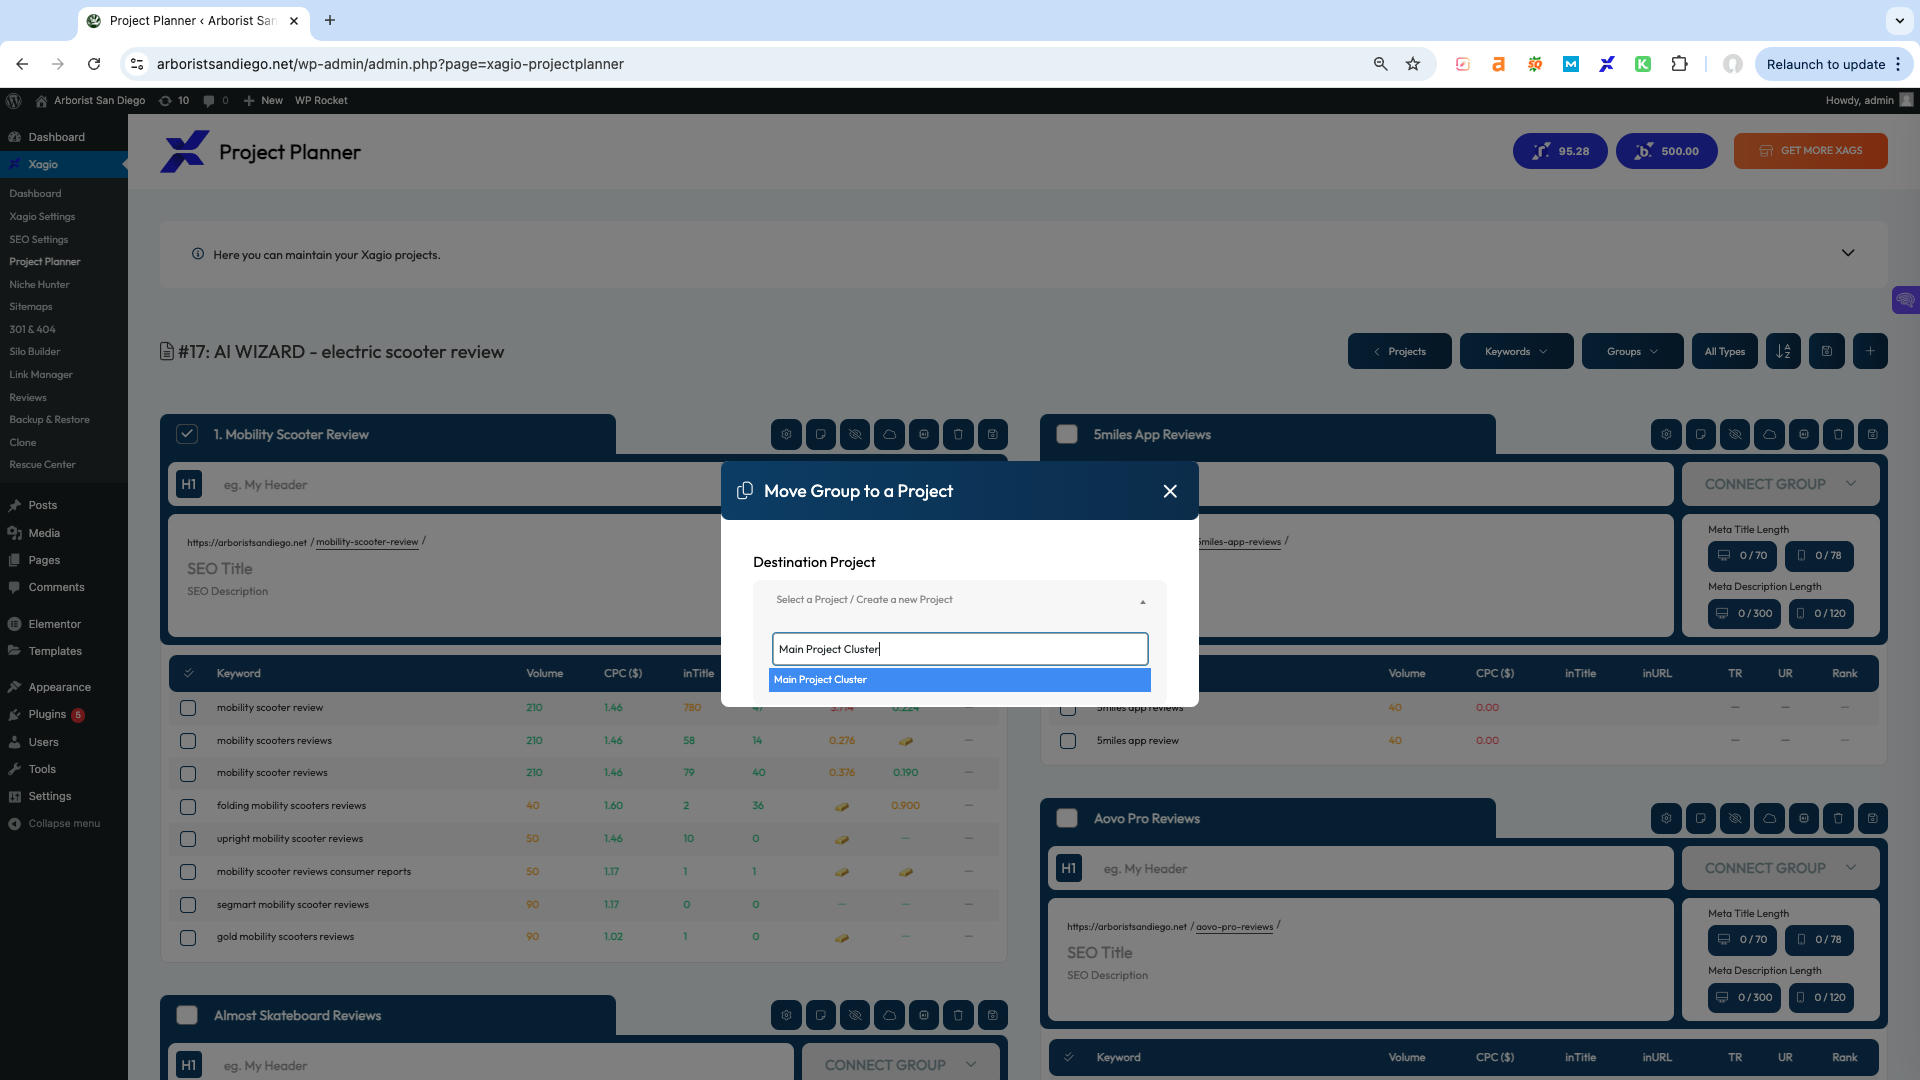The image size is (1920, 1080).
Task: Click cloud icon on 5miles App Reviews
Action: (1770, 435)
